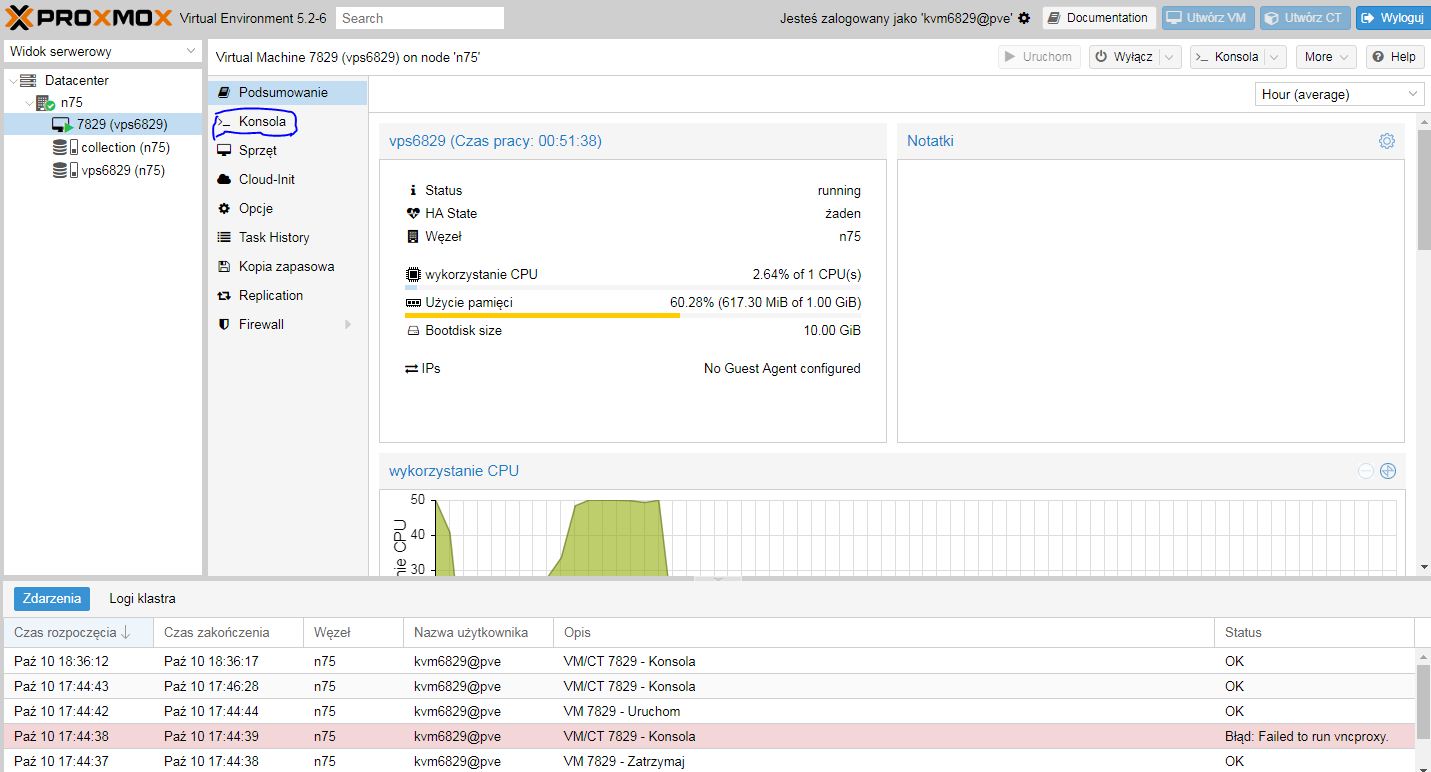This screenshot has height=772, width=1431.
Task: Click the Wyłącz shutdown button
Action: click(1123, 57)
